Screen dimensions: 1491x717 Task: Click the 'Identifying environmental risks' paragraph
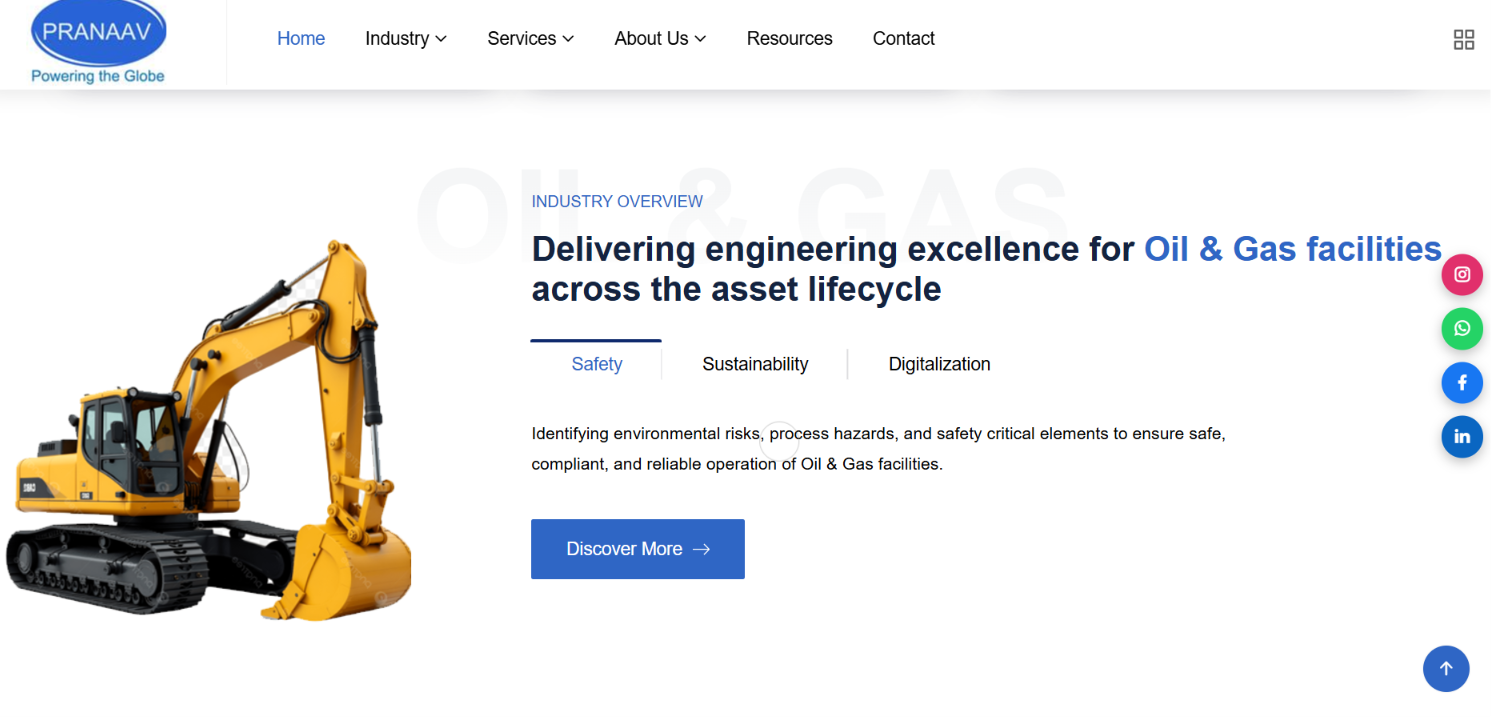coord(878,449)
